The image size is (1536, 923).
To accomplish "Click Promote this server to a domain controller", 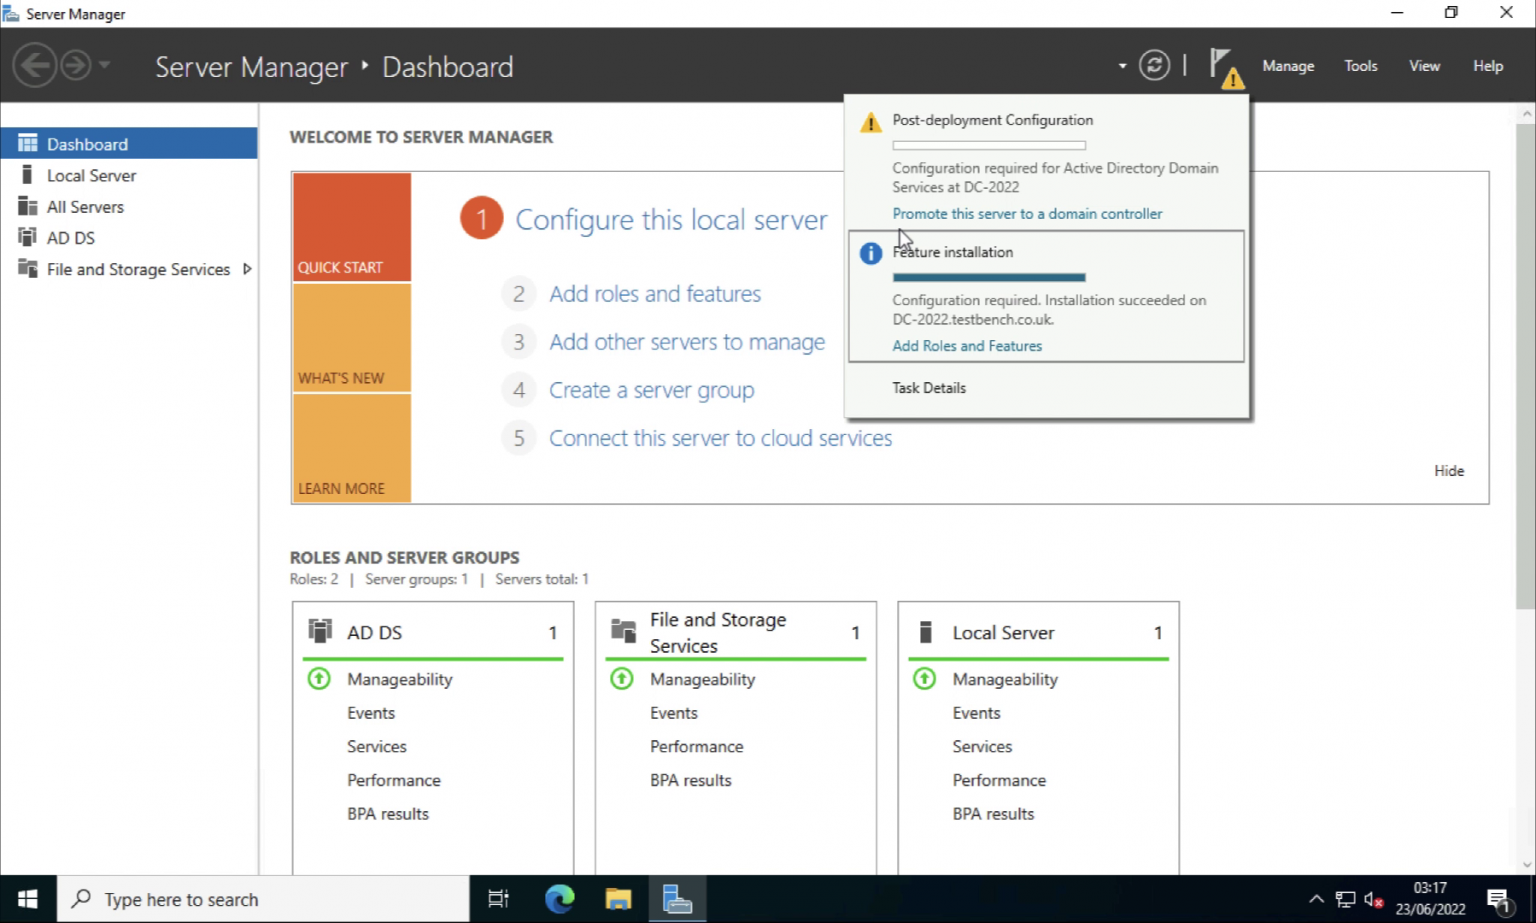I will [x=1027, y=213].
